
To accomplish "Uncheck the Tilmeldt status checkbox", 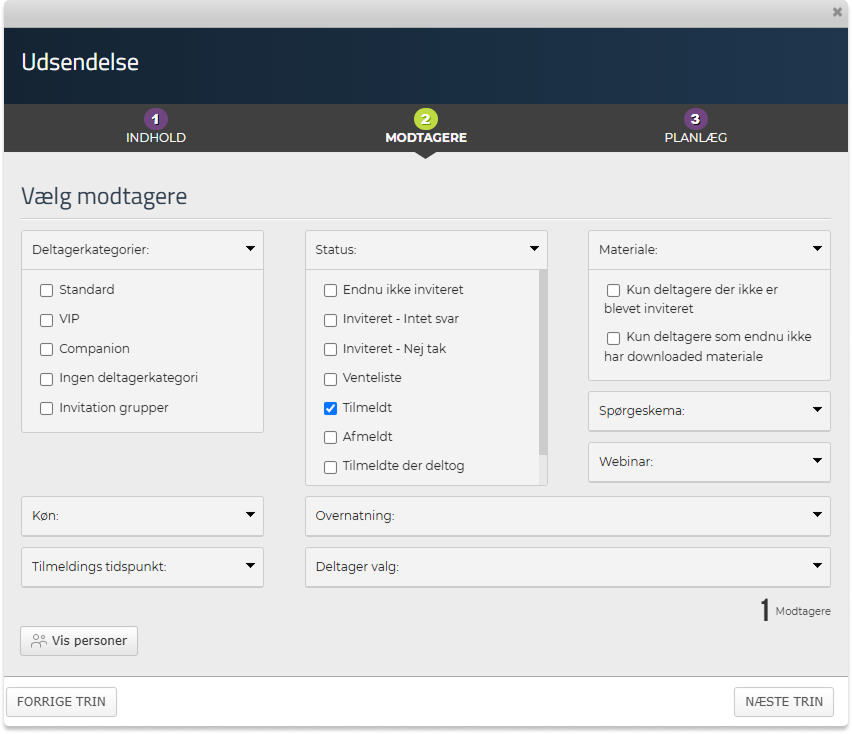I will (x=331, y=408).
